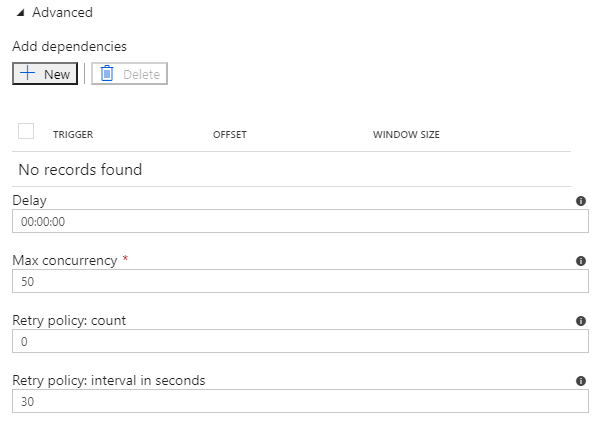Open info icon for Max concurrency
This screenshot has width=604, height=425.
[581, 261]
